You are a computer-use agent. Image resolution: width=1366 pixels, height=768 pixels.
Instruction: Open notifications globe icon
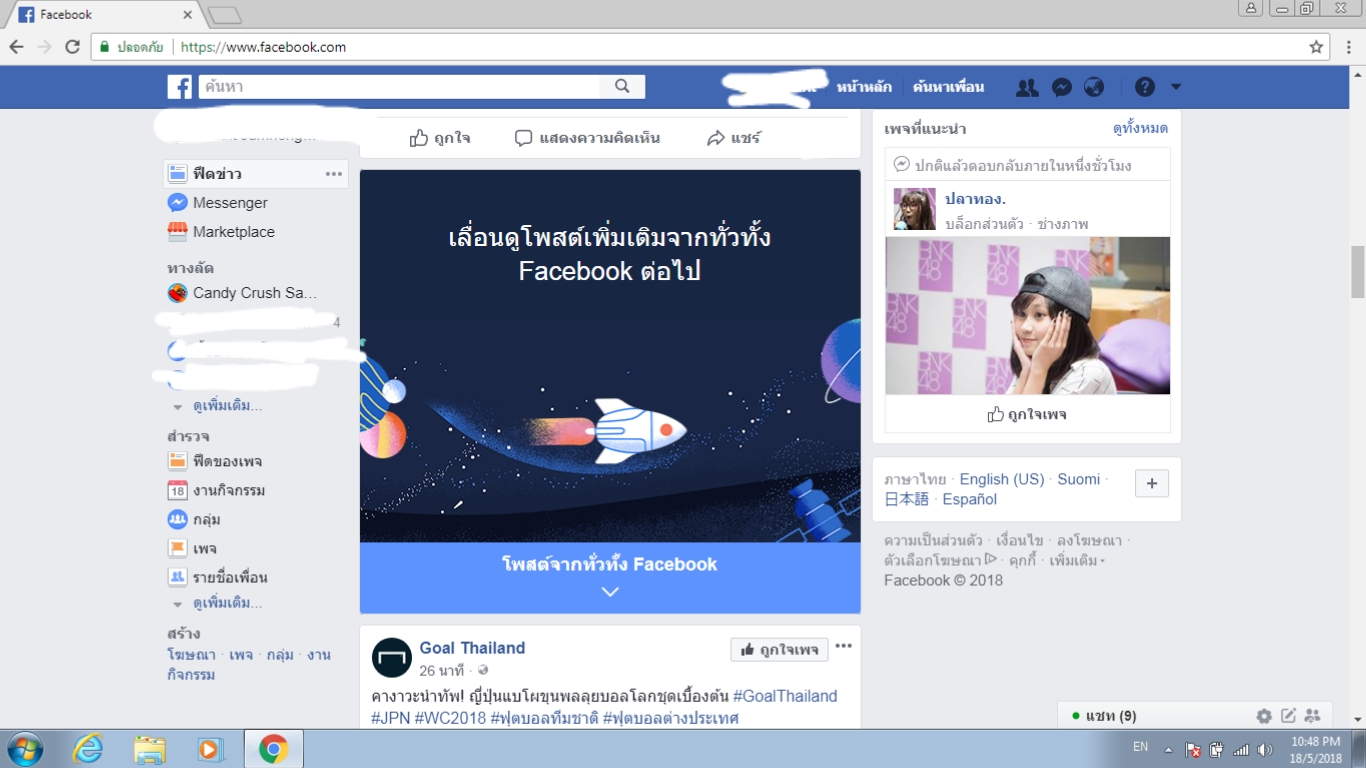(1094, 87)
